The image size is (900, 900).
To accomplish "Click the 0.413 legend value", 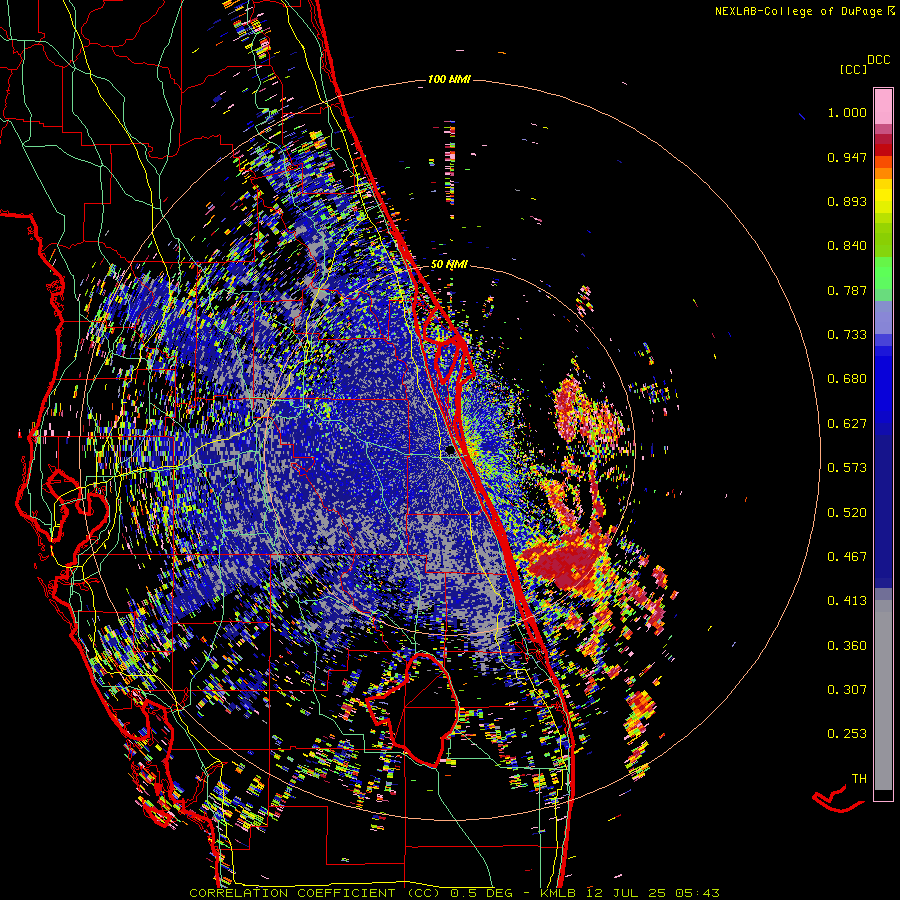I will 847,601.
